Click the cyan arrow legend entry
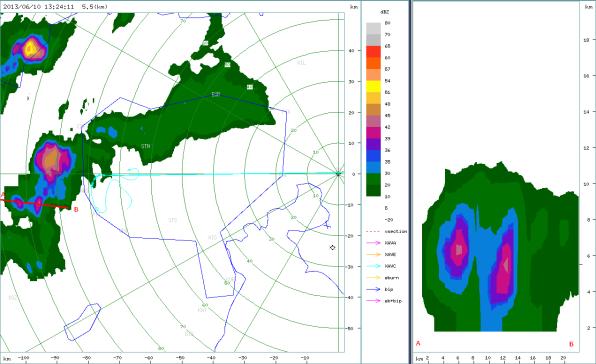Screen dimensions: 596x364 pos(381,266)
